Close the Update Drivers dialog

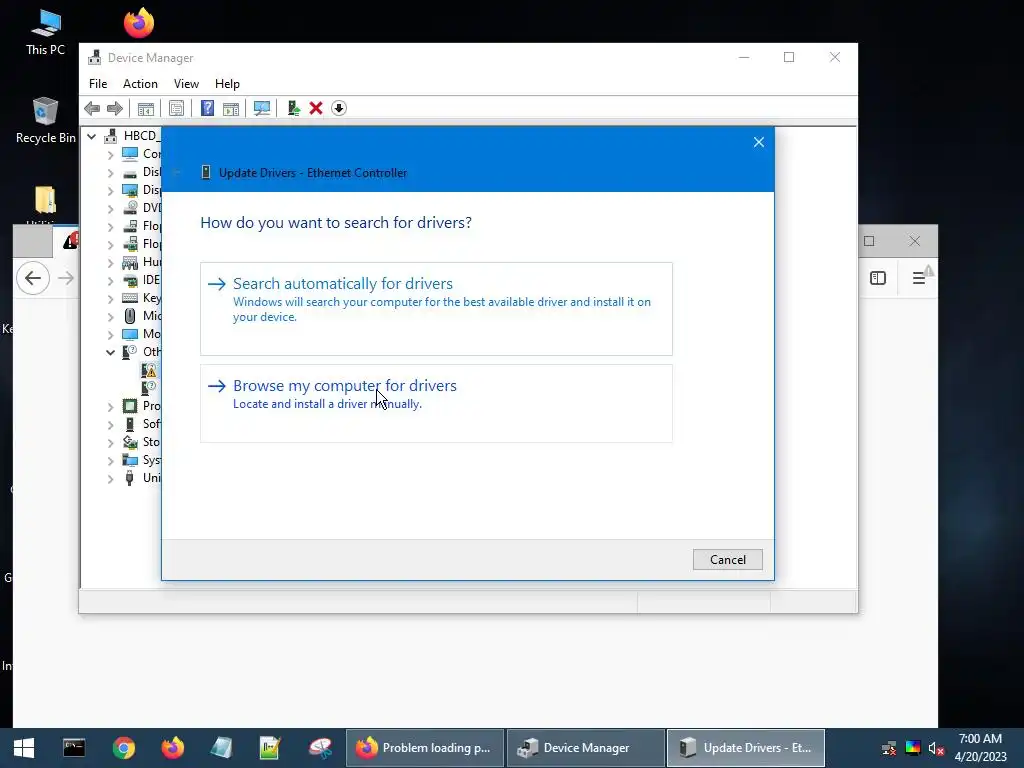[x=759, y=142]
